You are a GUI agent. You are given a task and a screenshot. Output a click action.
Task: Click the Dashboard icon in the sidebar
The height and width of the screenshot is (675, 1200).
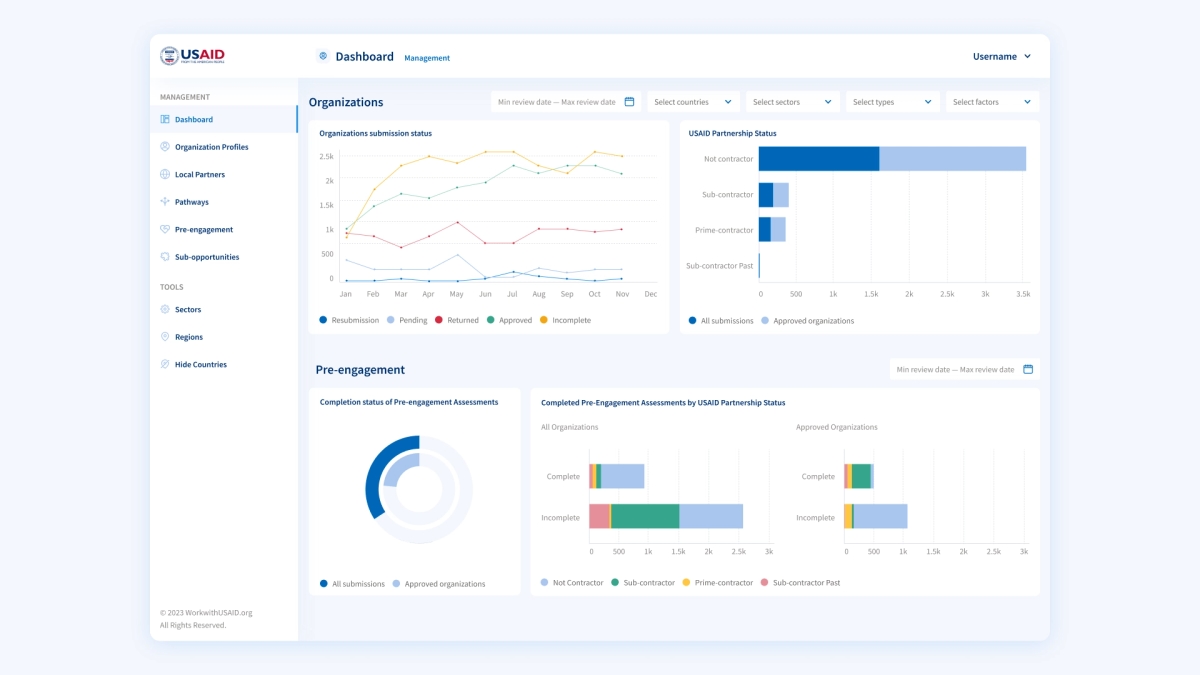click(165, 119)
